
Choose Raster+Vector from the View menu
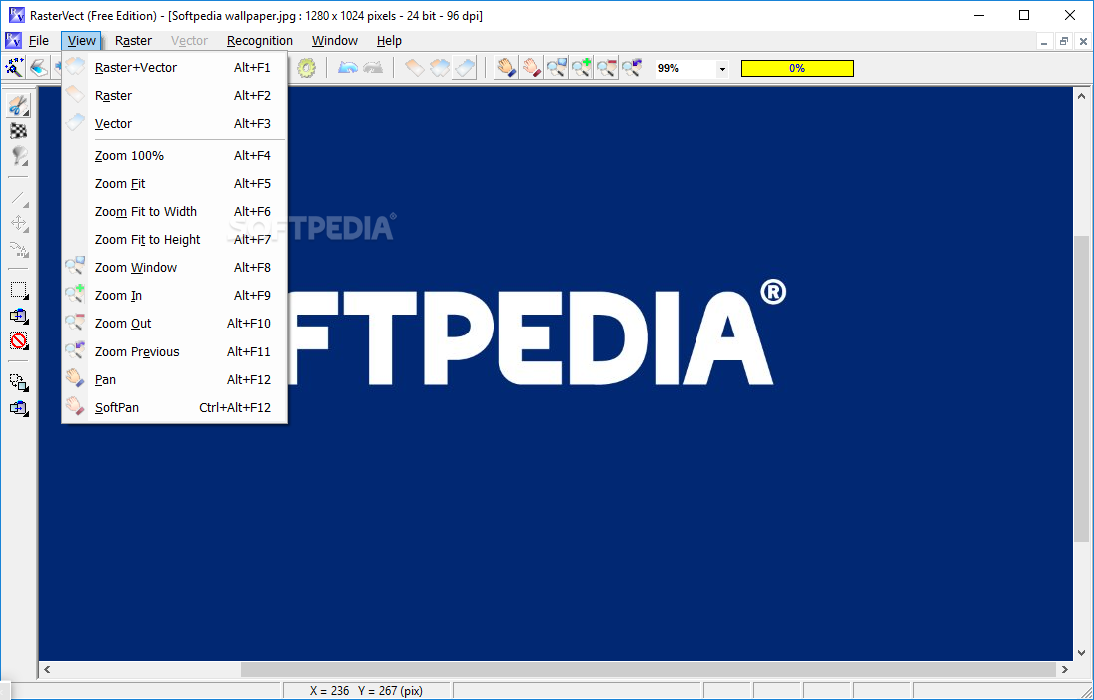coord(174,68)
